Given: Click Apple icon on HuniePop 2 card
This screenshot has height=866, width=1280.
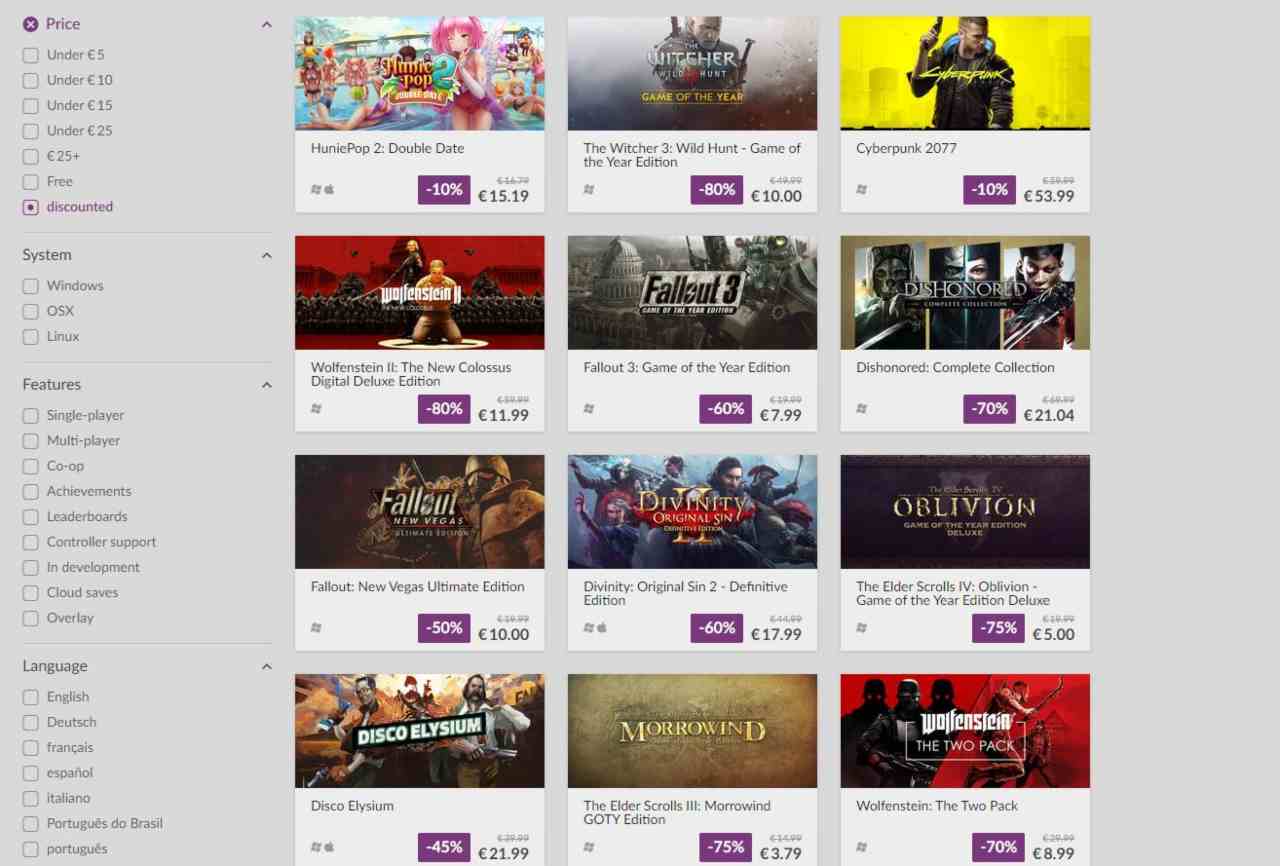Looking at the screenshot, I should [329, 189].
